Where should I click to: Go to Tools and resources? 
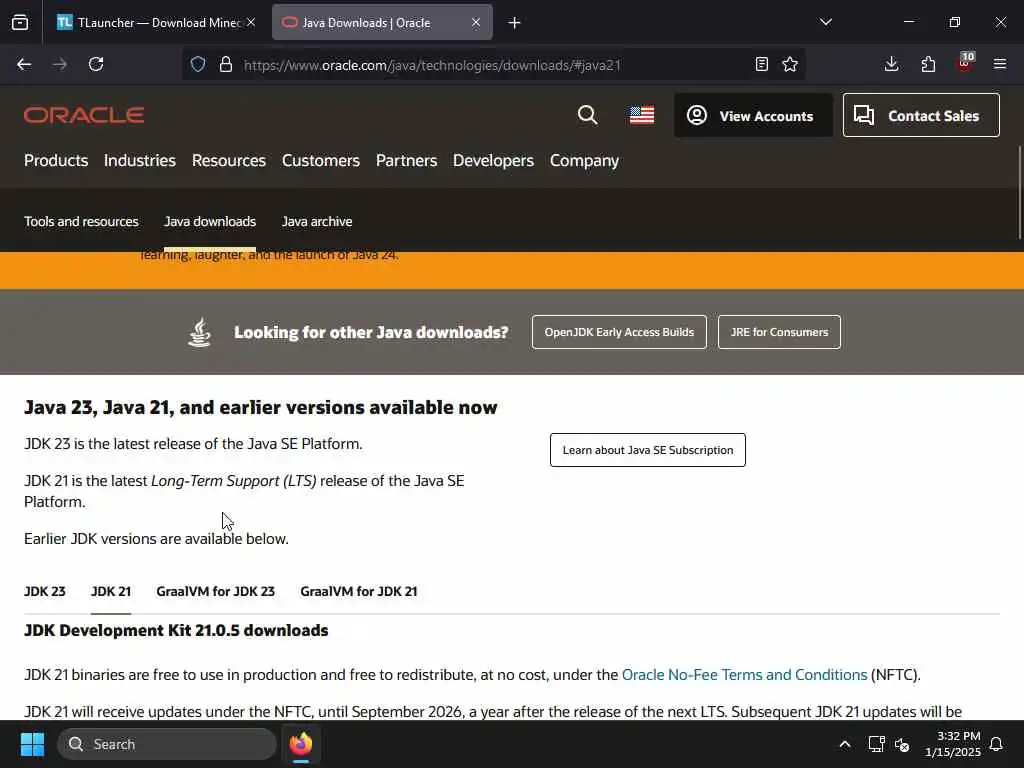81,221
